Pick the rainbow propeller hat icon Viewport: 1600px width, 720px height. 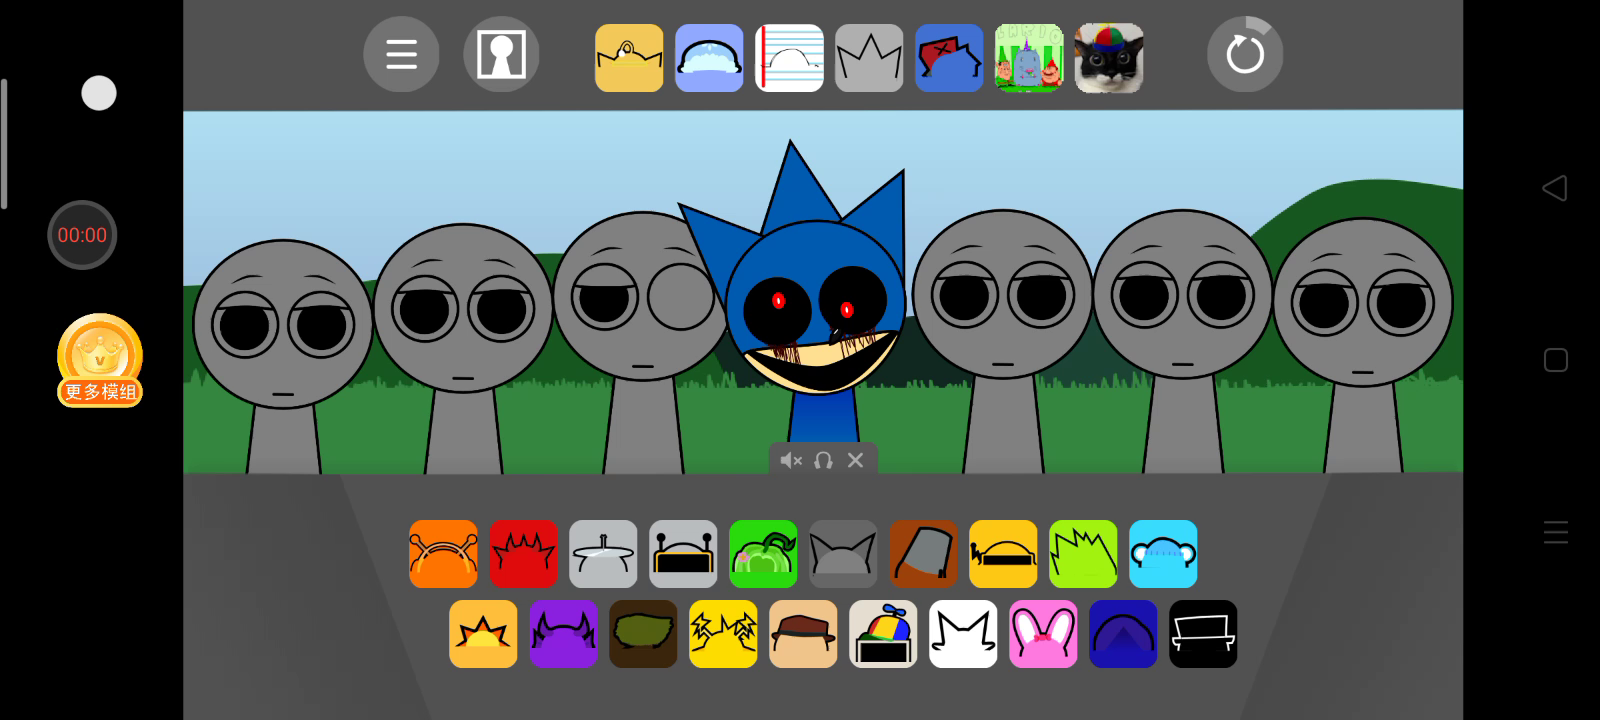coord(883,634)
